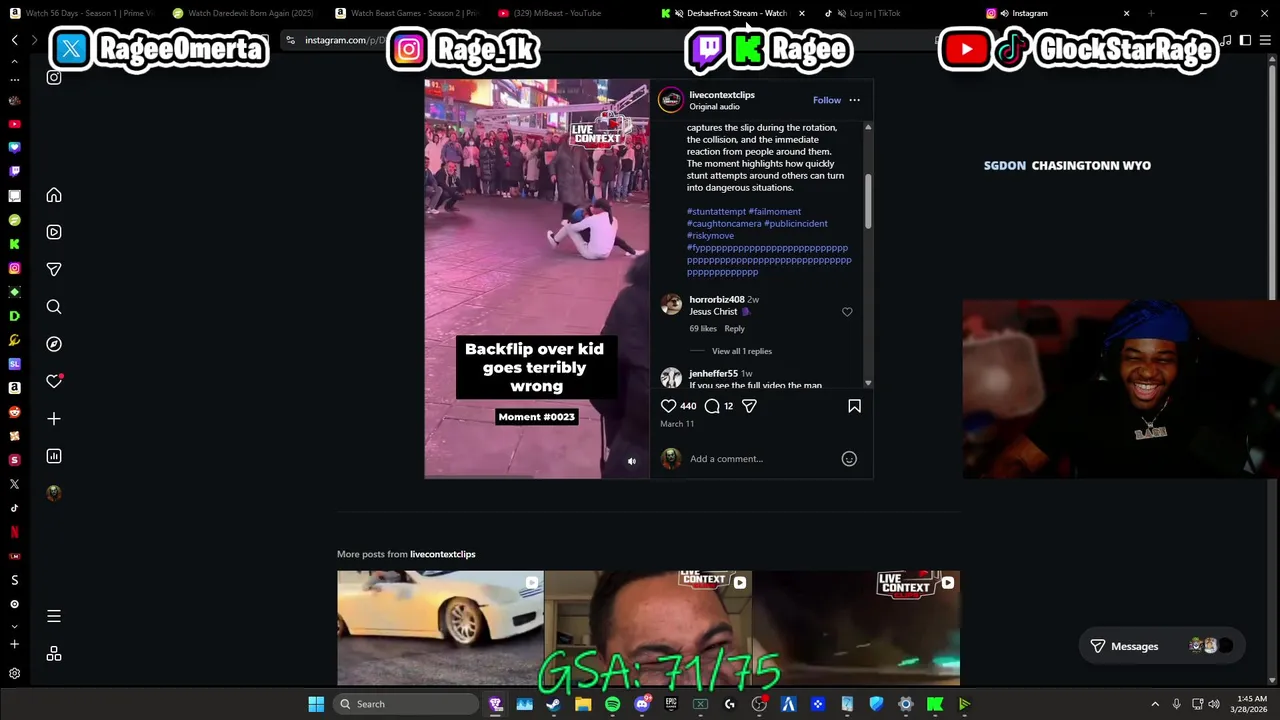Open Spotify from the taskbar

point(612,704)
